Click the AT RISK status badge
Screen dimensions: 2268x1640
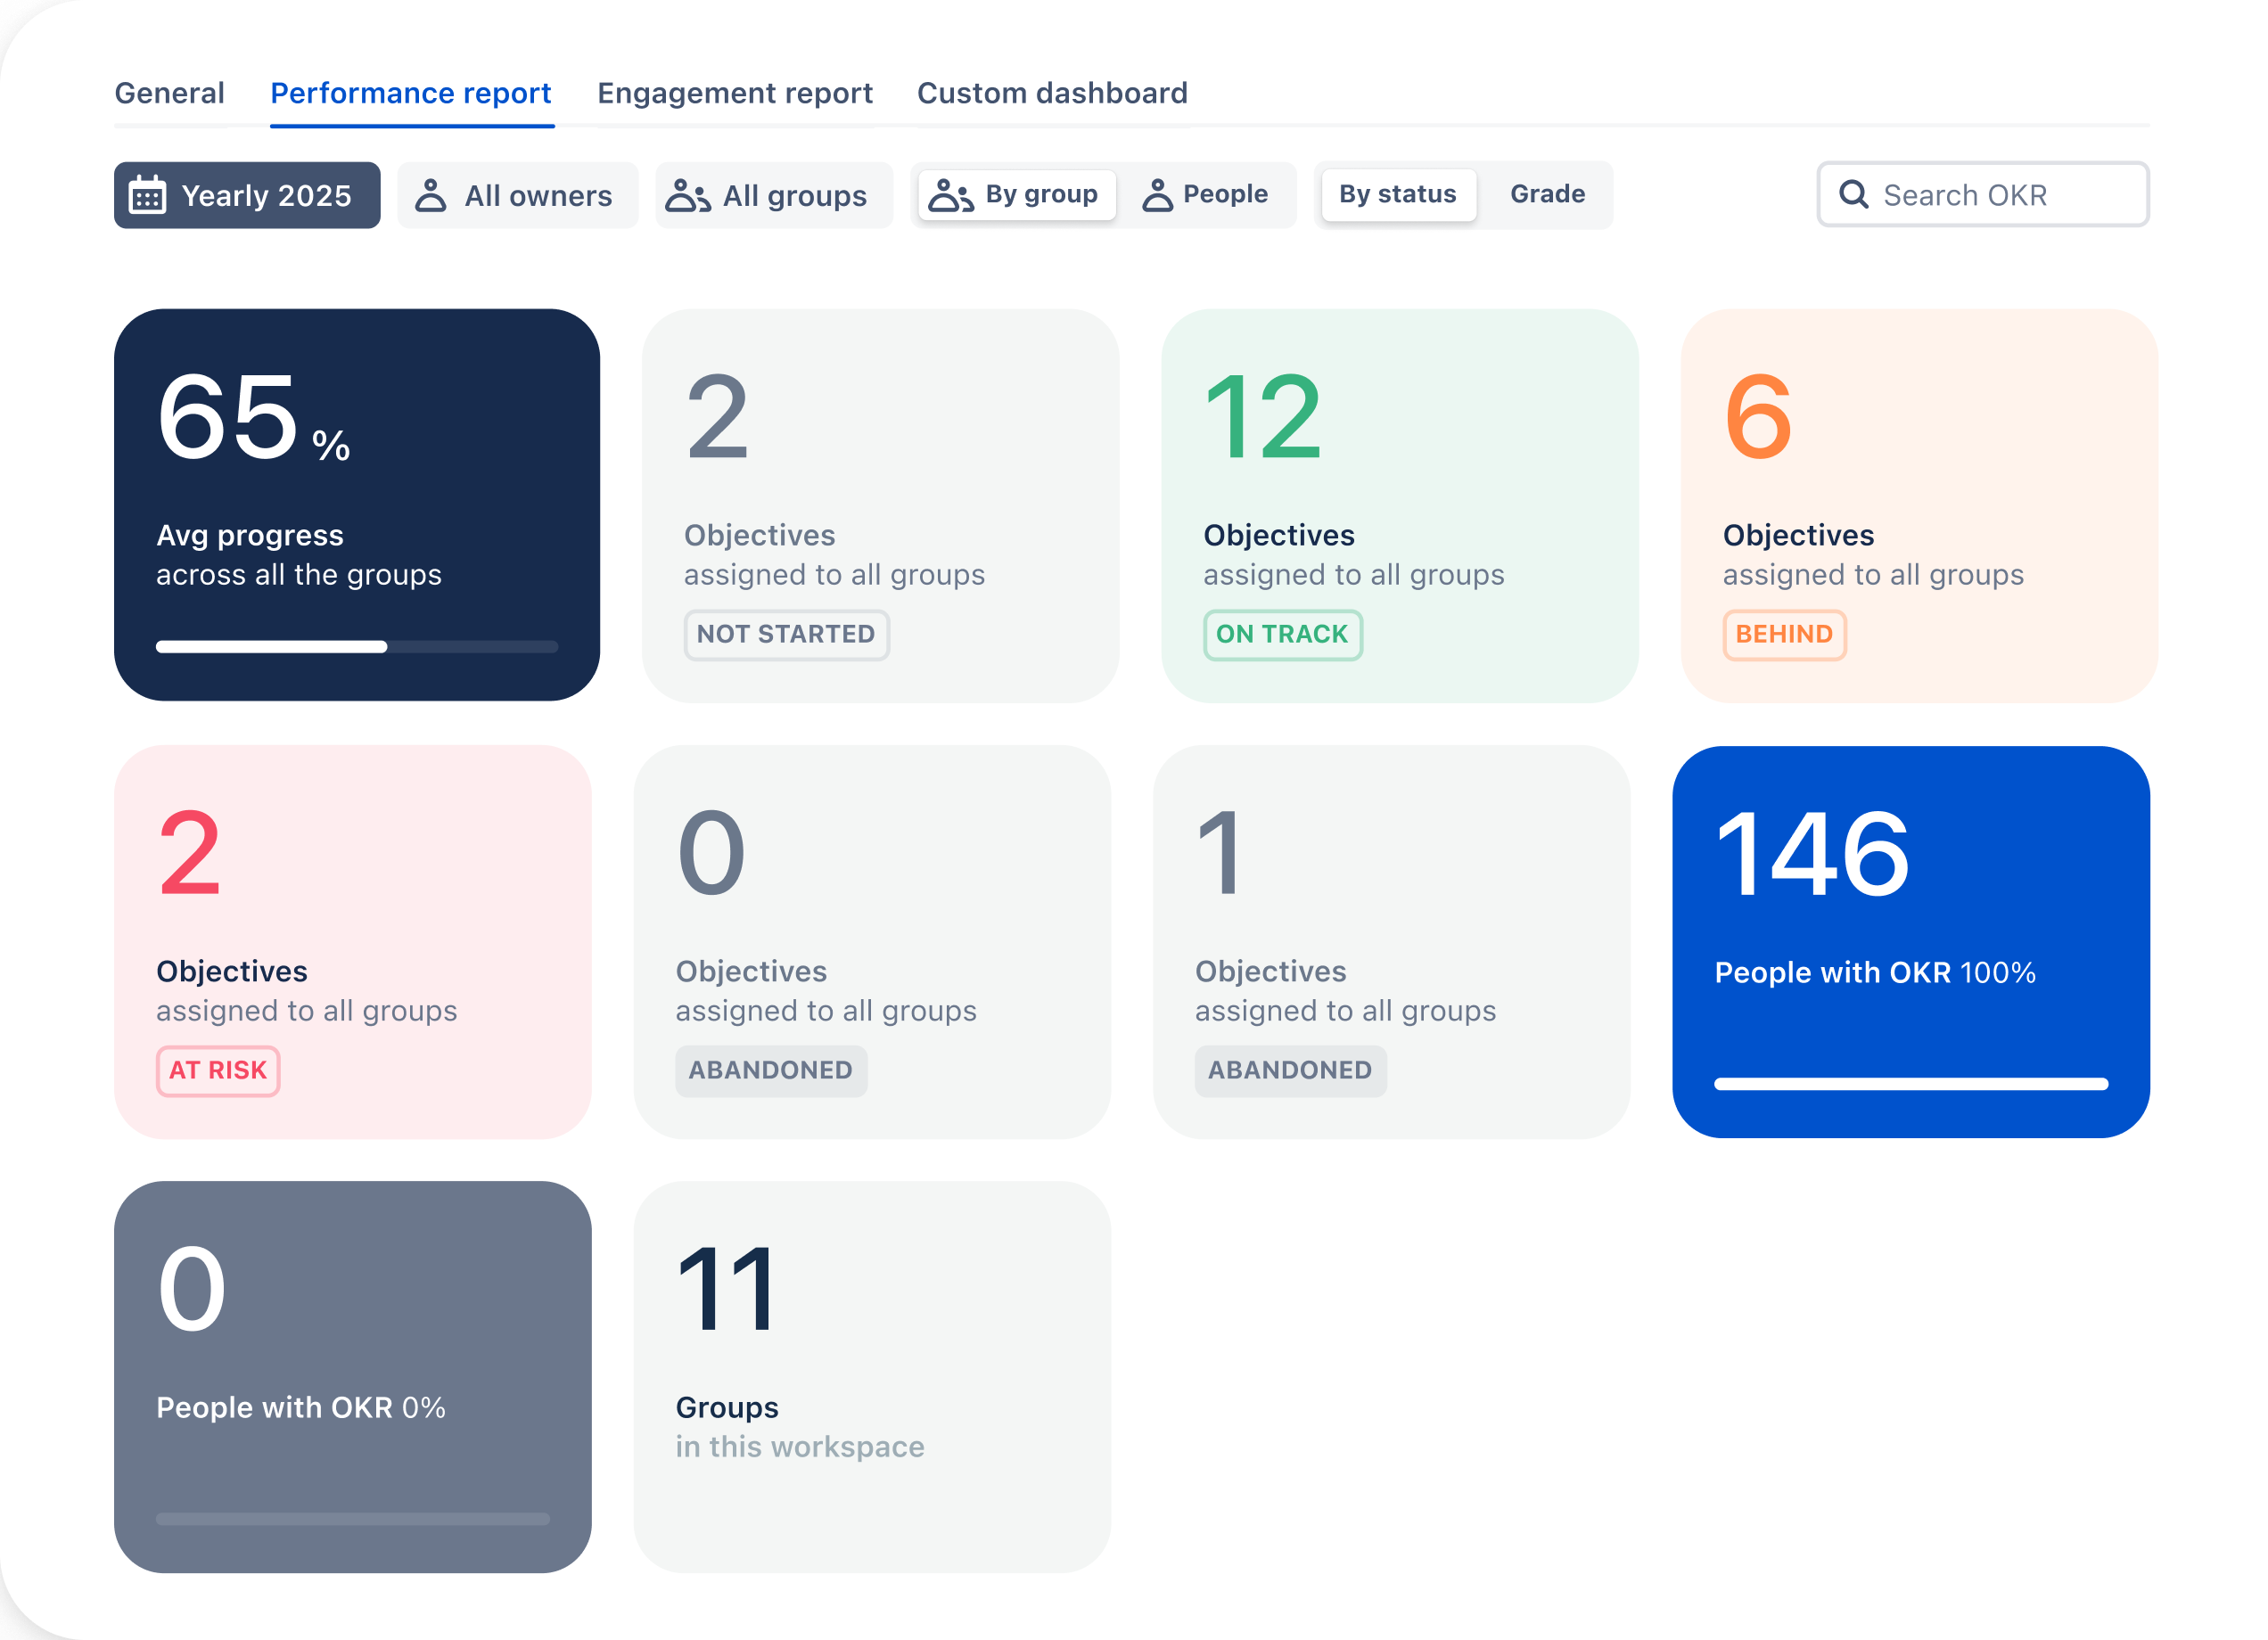[218, 1071]
